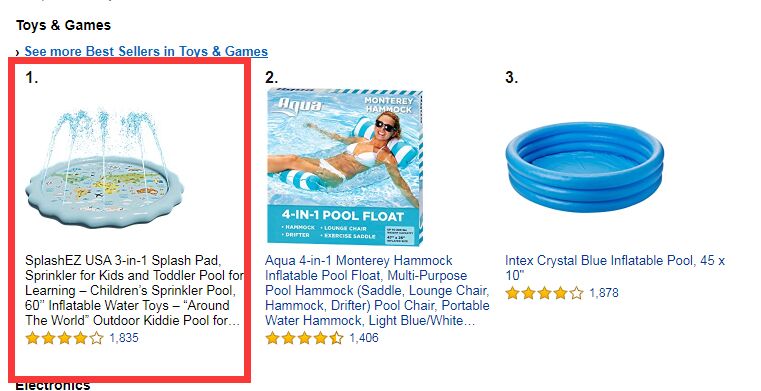Screen dimensions: 761x391
Task: Click the SplashEZ splash pad product image
Action: pos(104,168)
